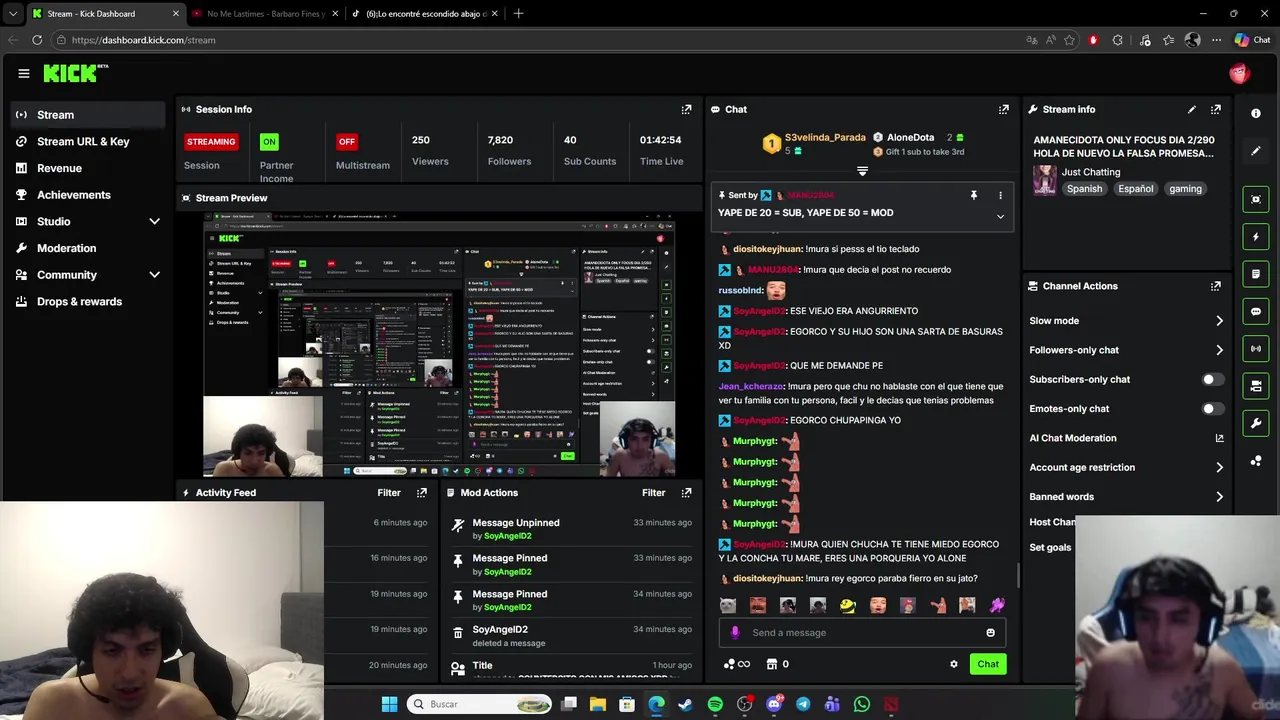
Task: Click Filter in Mod Actions panel
Action: [653, 492]
